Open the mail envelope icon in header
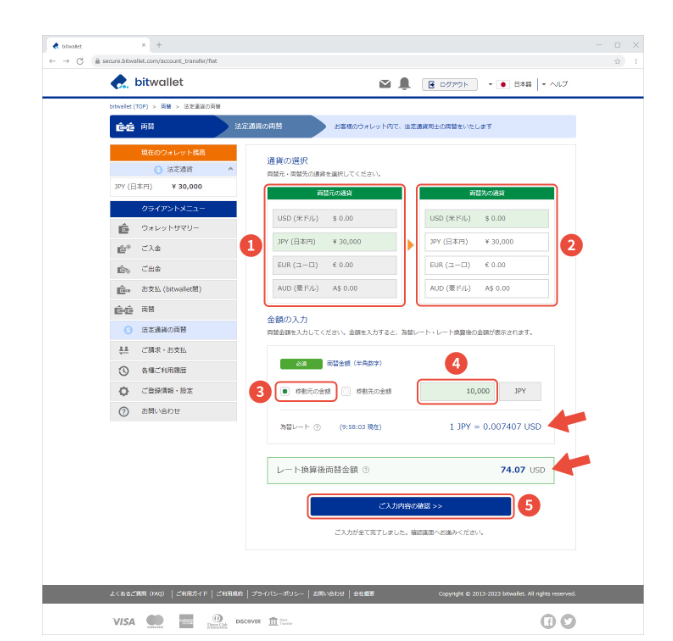 [x=385, y=84]
